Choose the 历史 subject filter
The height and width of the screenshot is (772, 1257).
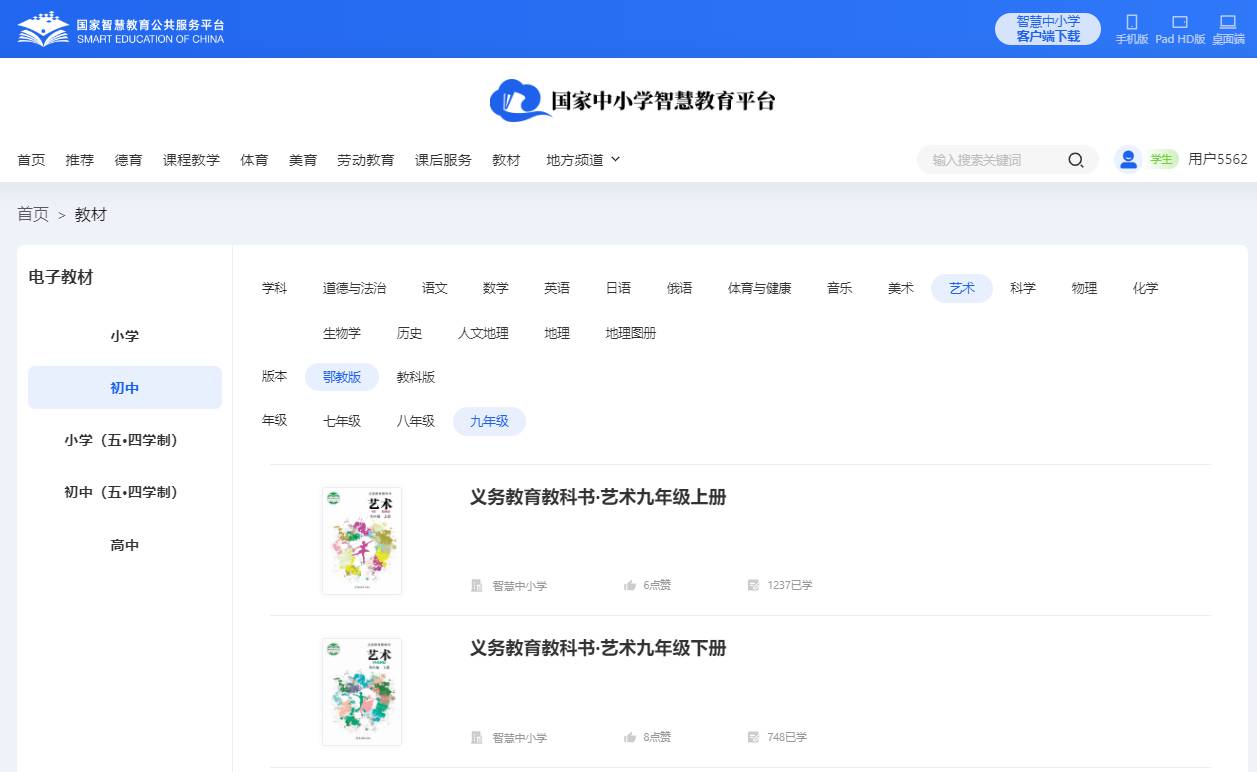pyautogui.click(x=410, y=333)
